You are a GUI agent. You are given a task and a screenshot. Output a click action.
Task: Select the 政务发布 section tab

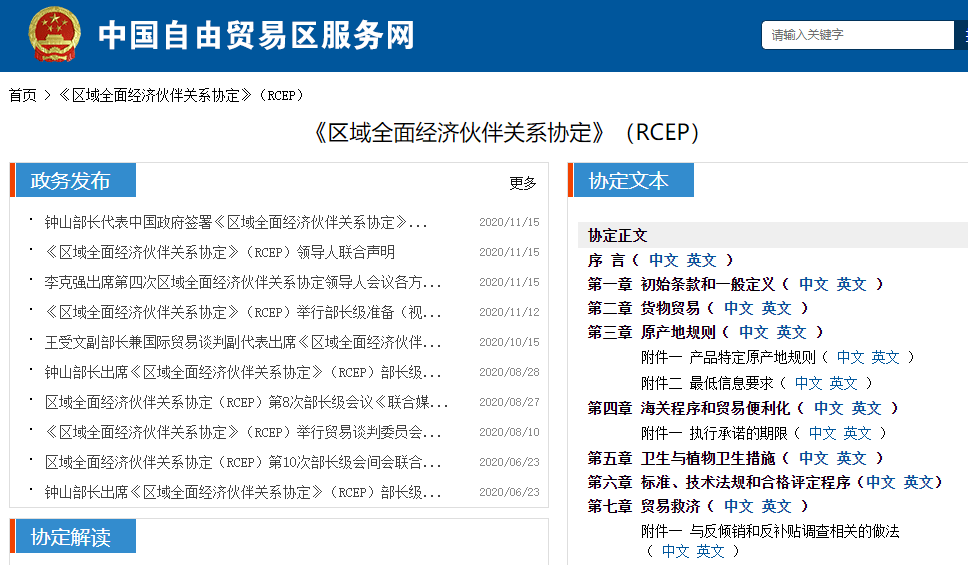tap(75, 180)
